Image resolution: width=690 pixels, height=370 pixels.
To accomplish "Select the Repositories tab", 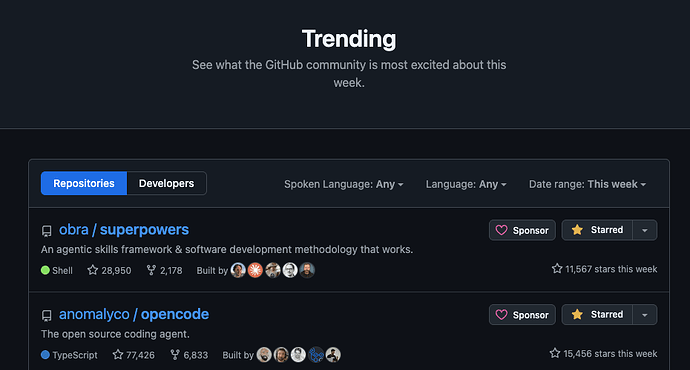I will [84, 183].
